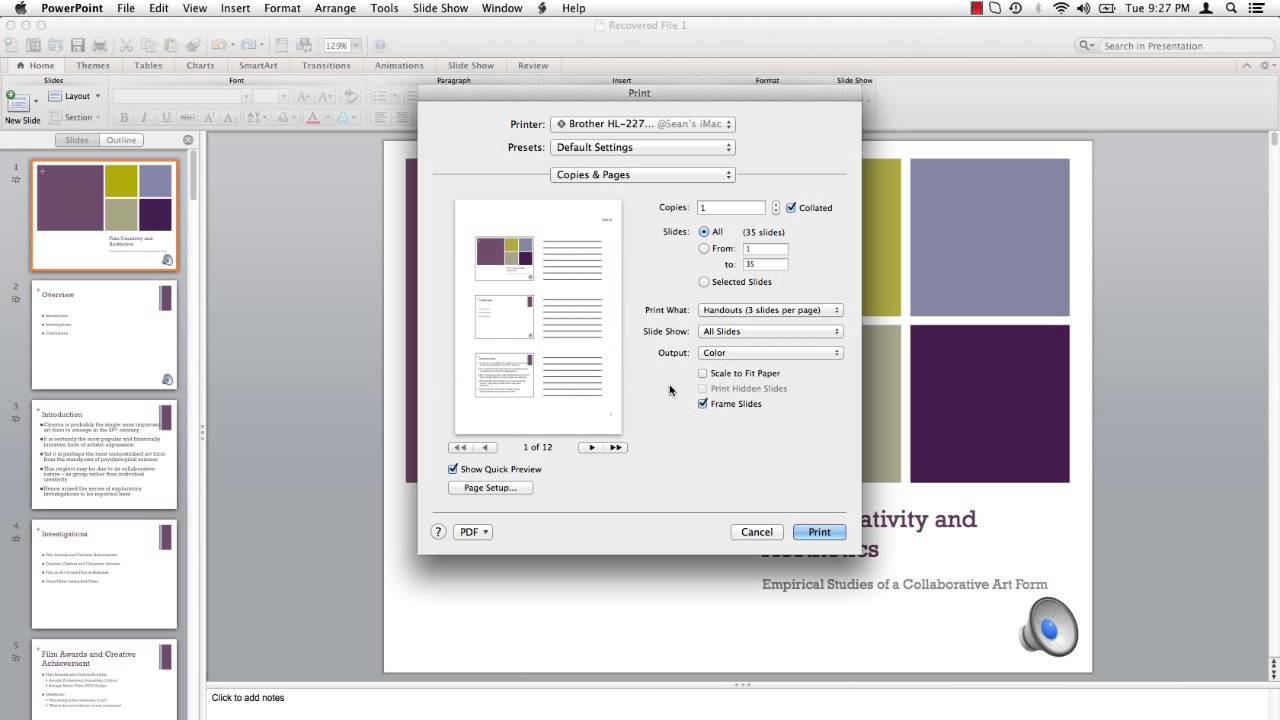Open the PDF dropdown button
Viewport: 1280px width, 720px height.
point(473,532)
